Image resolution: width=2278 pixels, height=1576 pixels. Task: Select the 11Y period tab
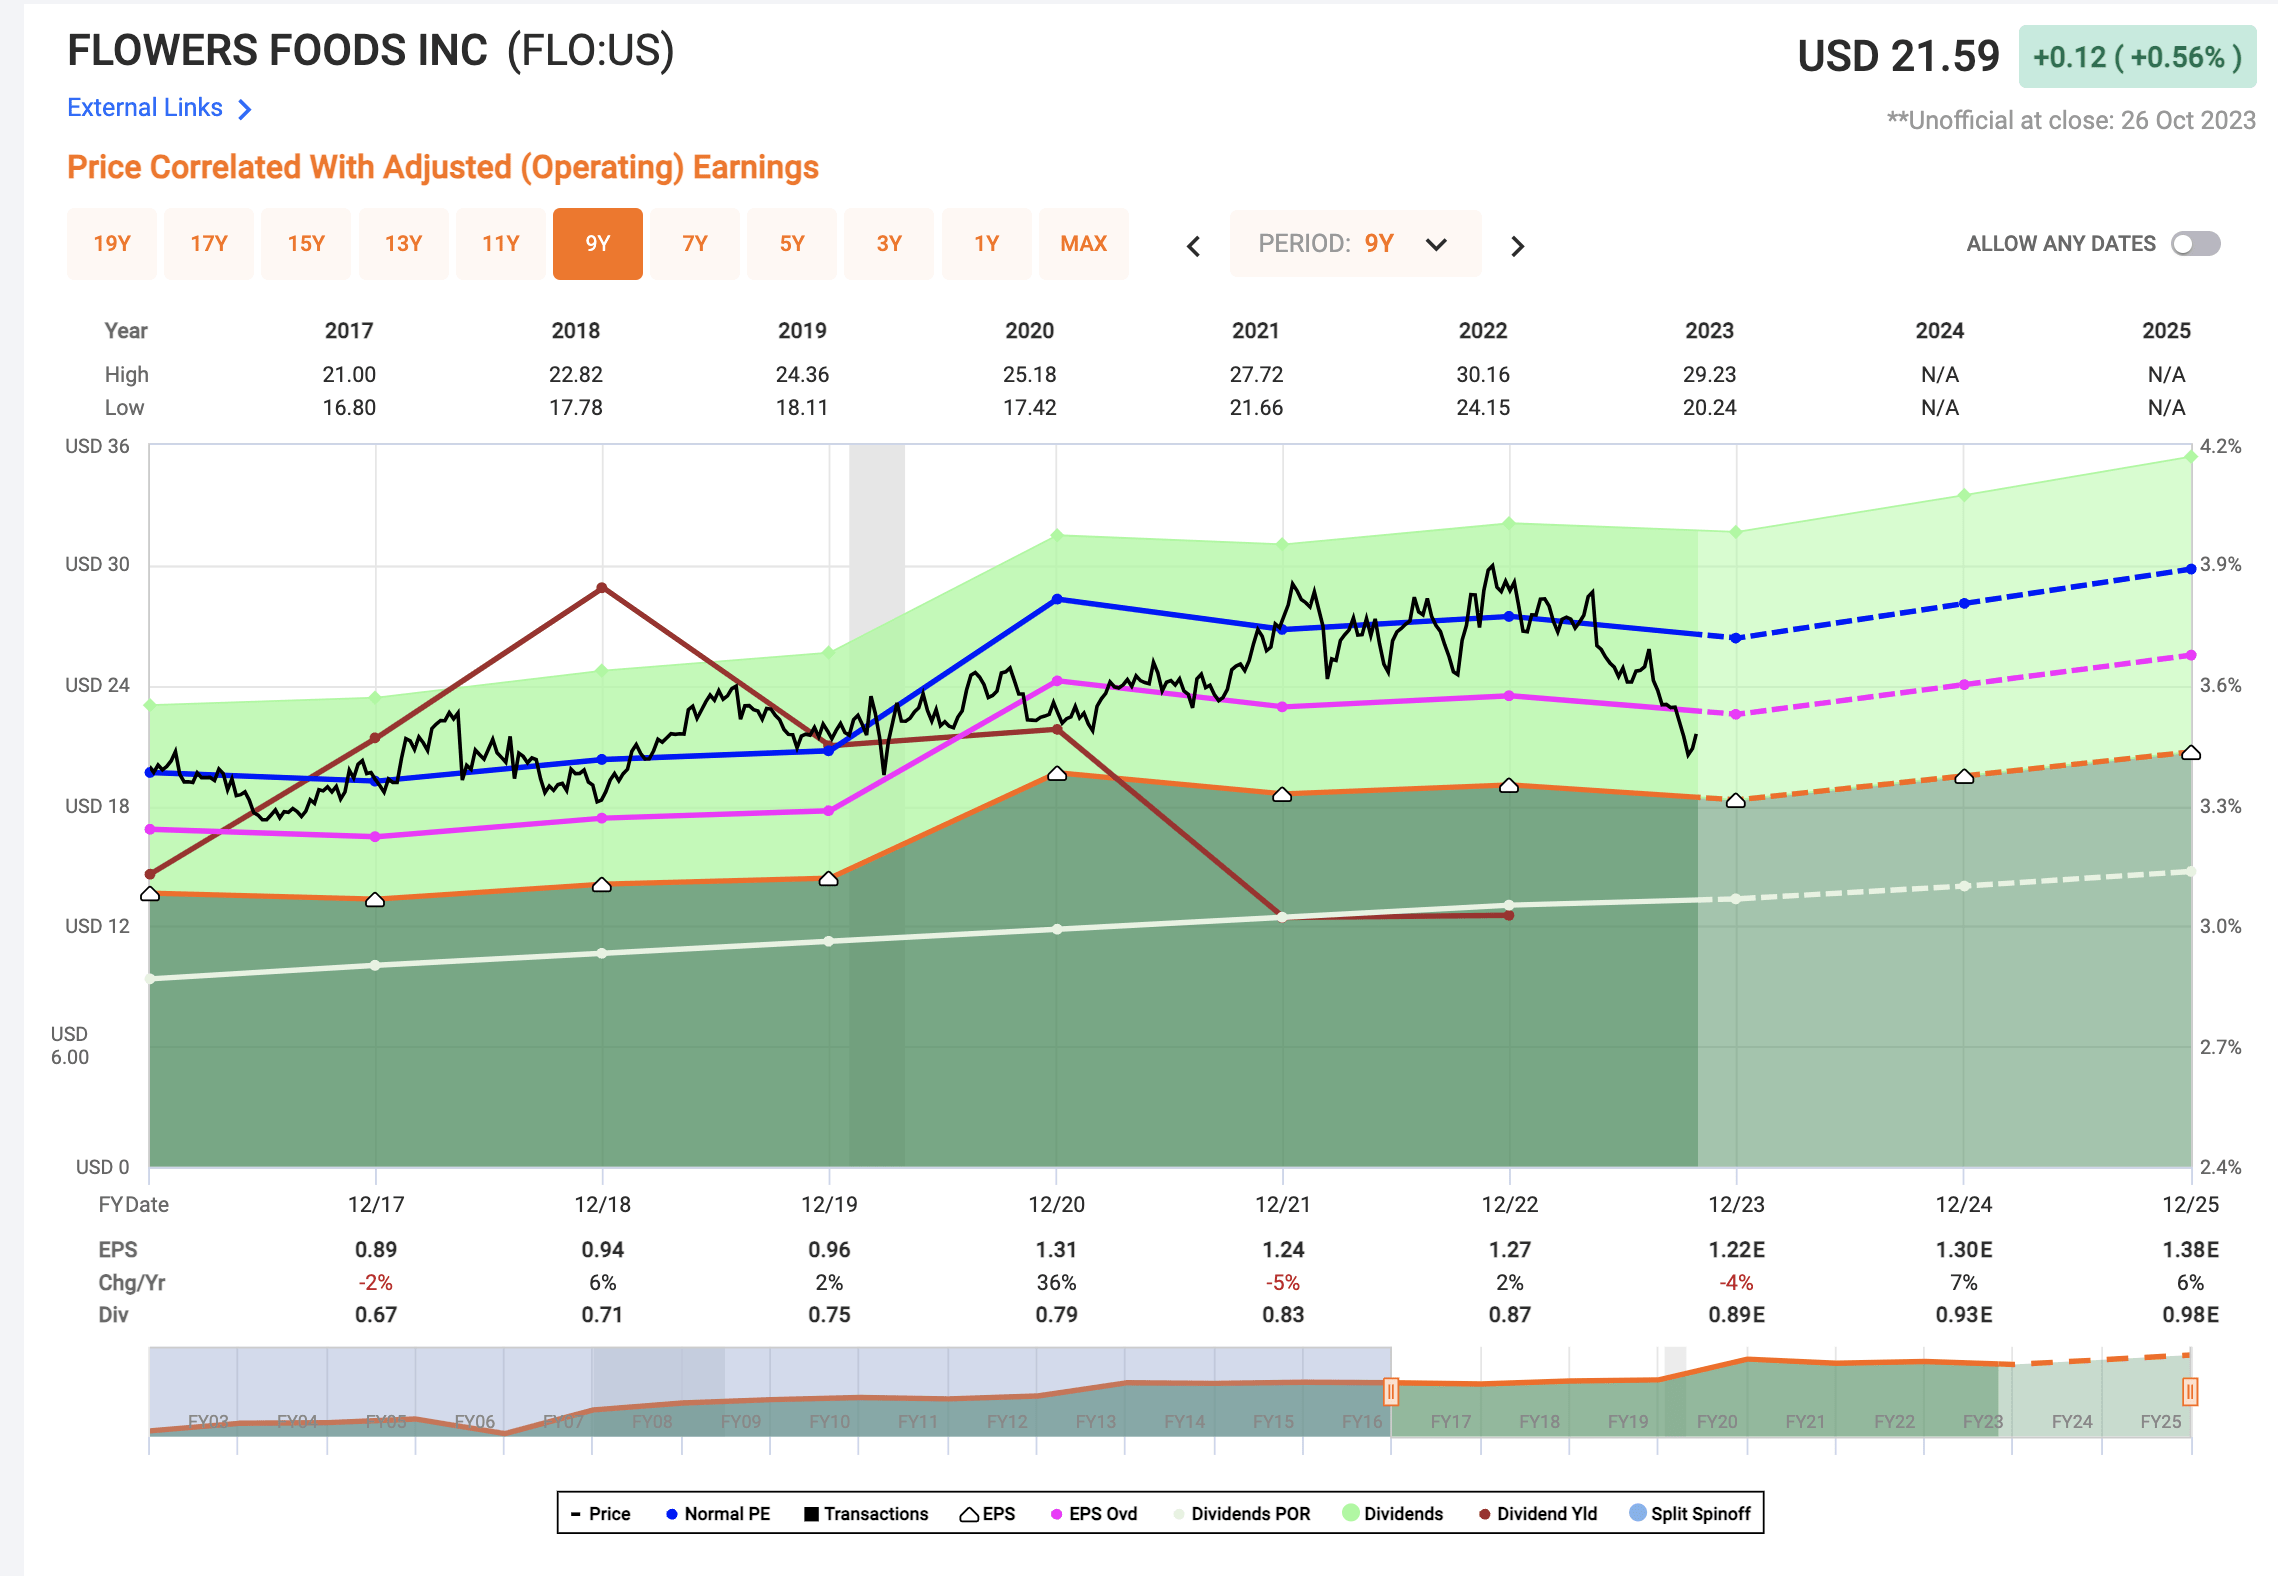point(500,244)
